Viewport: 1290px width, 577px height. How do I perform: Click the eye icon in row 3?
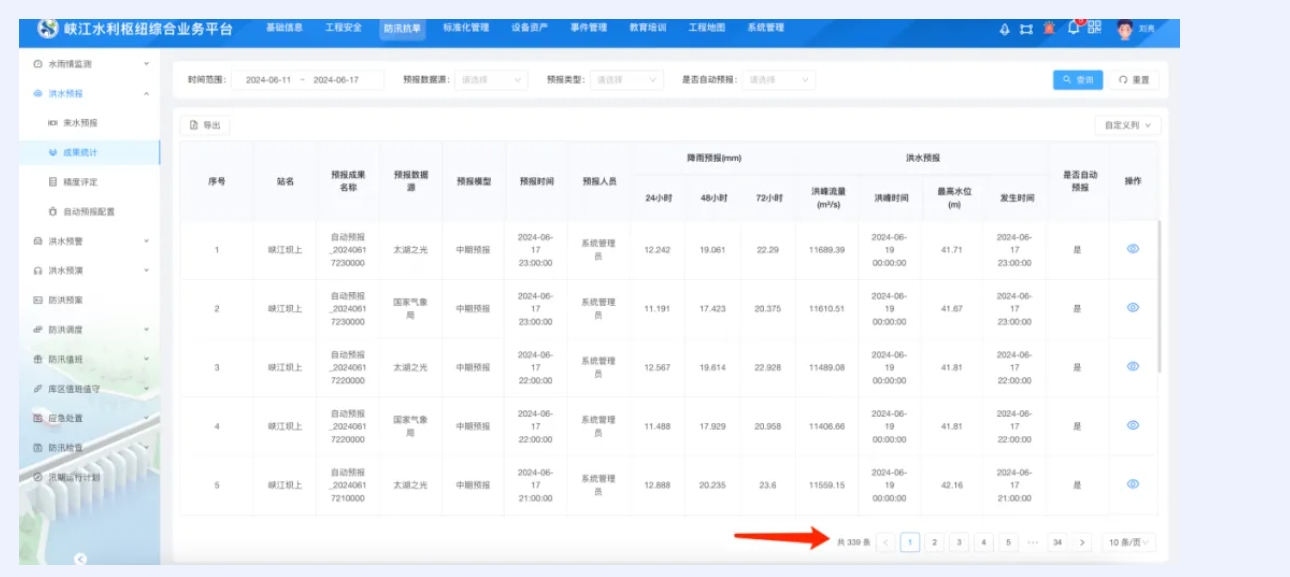pyautogui.click(x=1133, y=366)
